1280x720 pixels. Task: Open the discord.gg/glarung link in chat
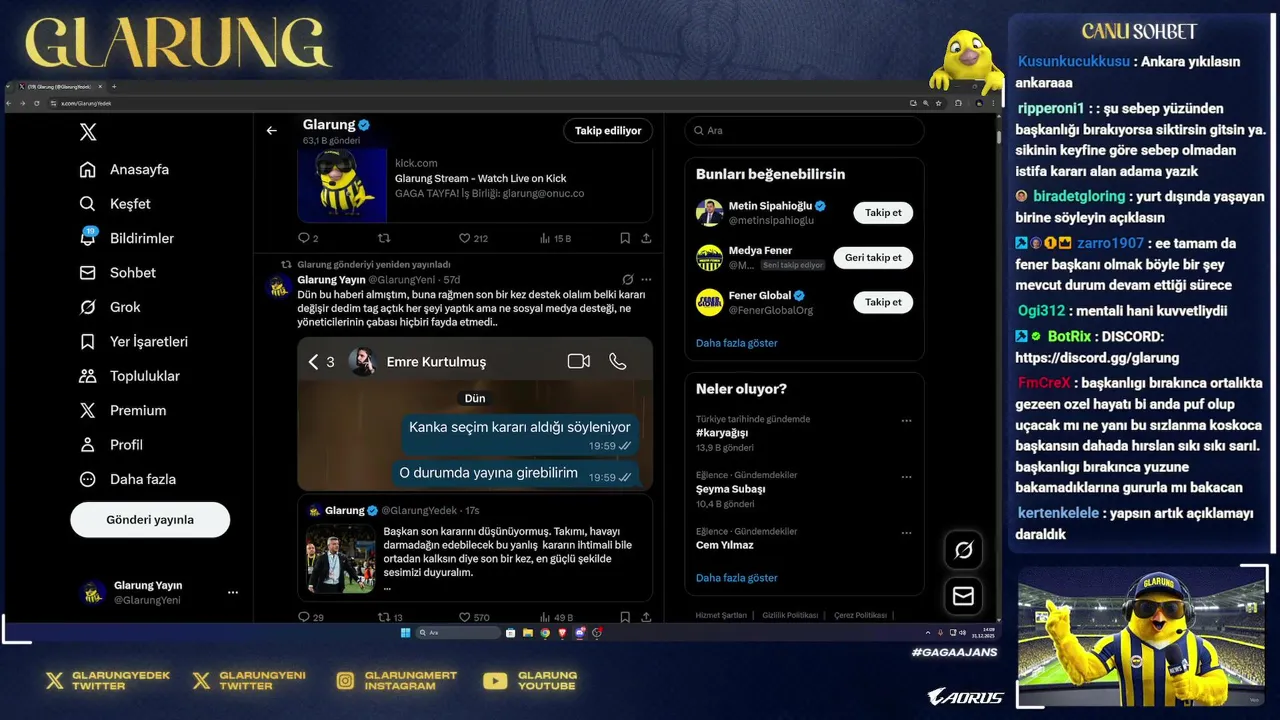[1097, 357]
